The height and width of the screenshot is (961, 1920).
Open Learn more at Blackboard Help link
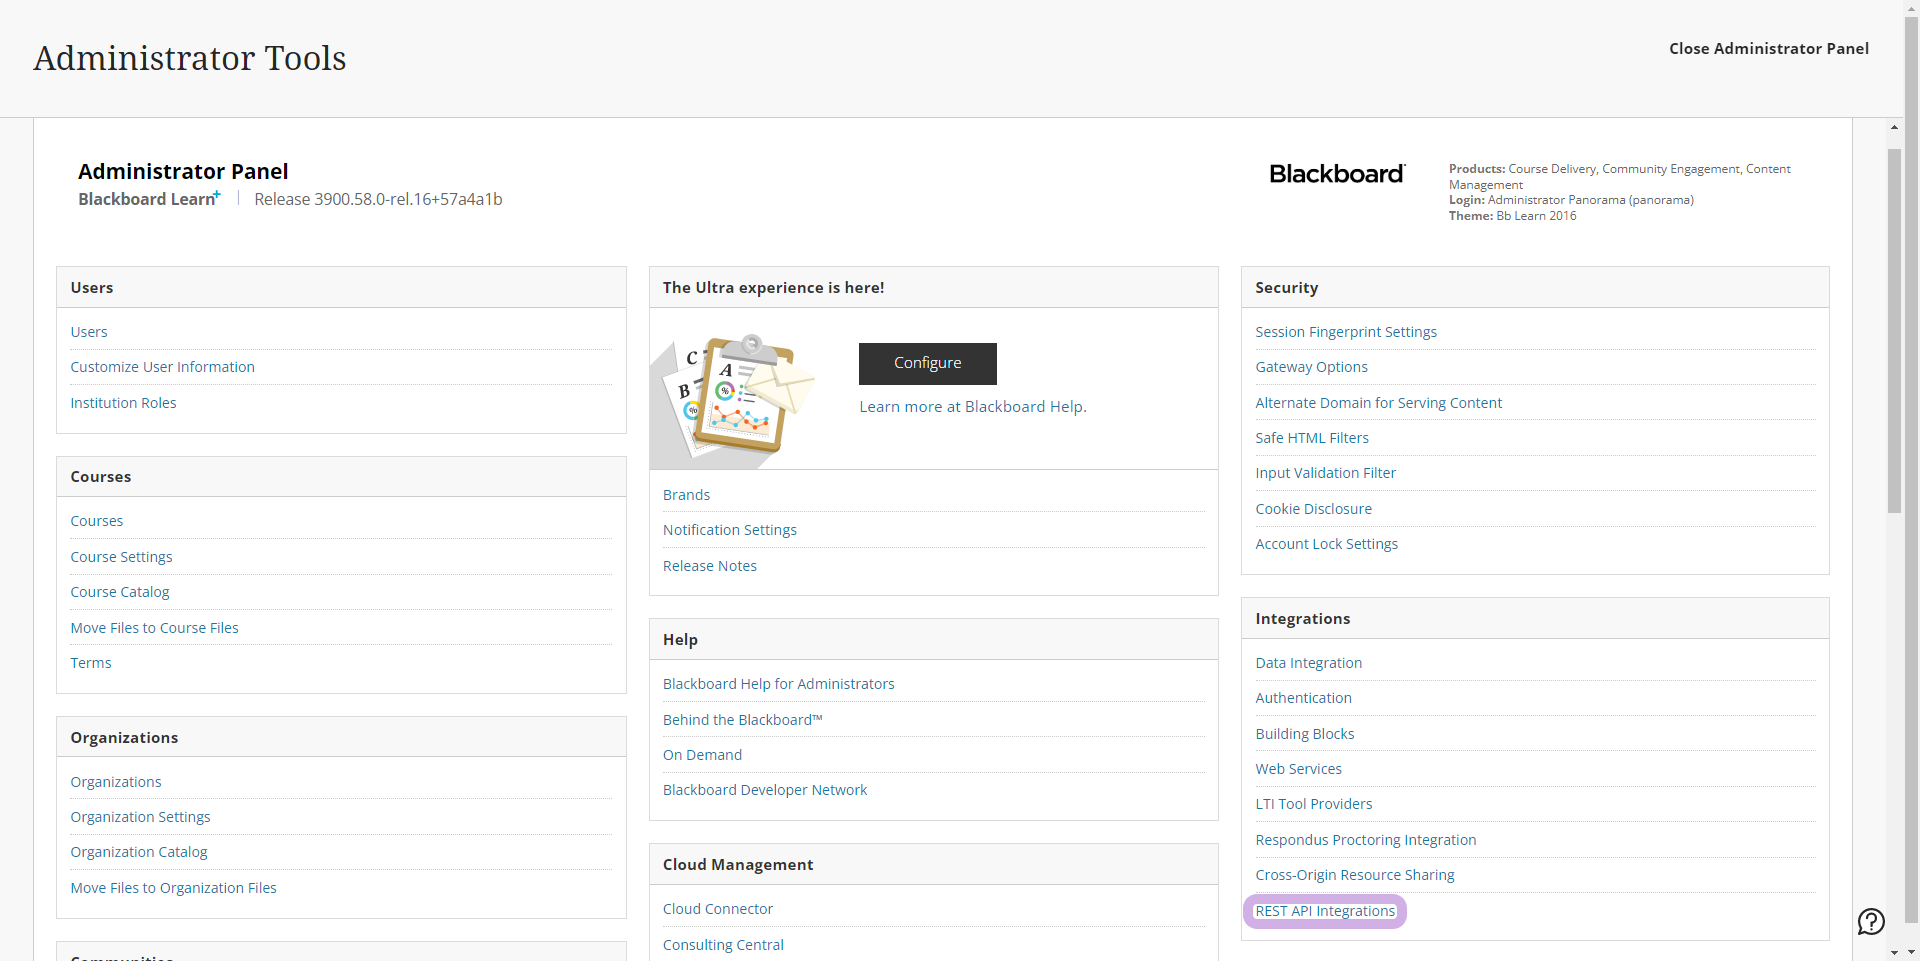click(972, 407)
